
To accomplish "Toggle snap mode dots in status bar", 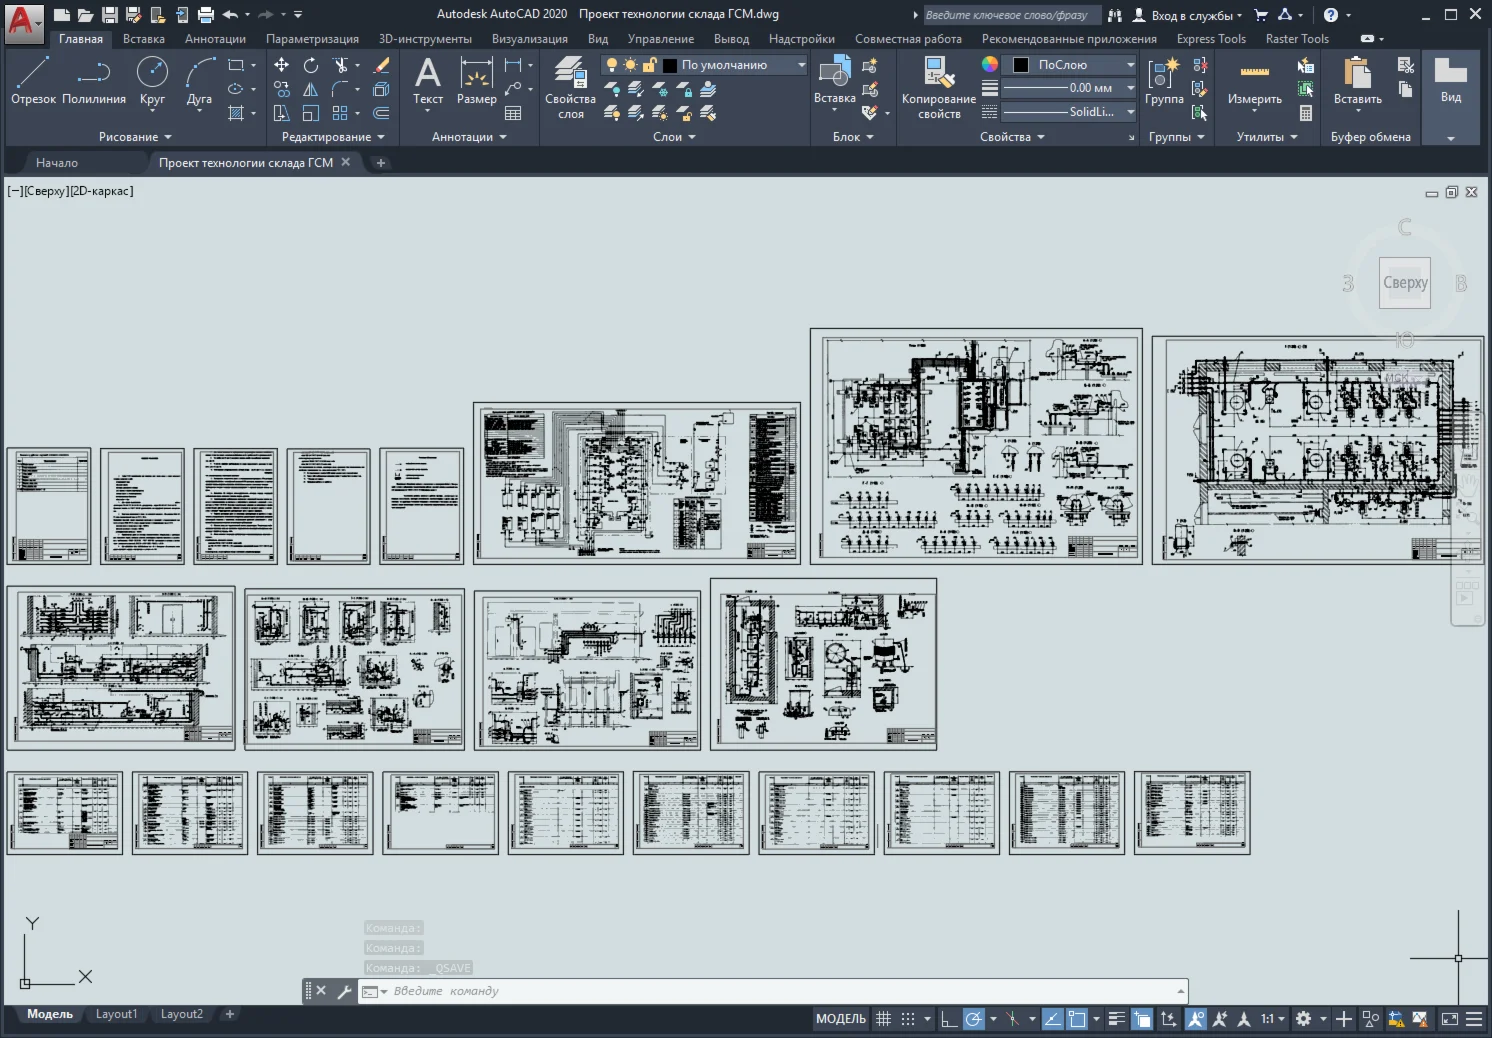I will tap(908, 1019).
